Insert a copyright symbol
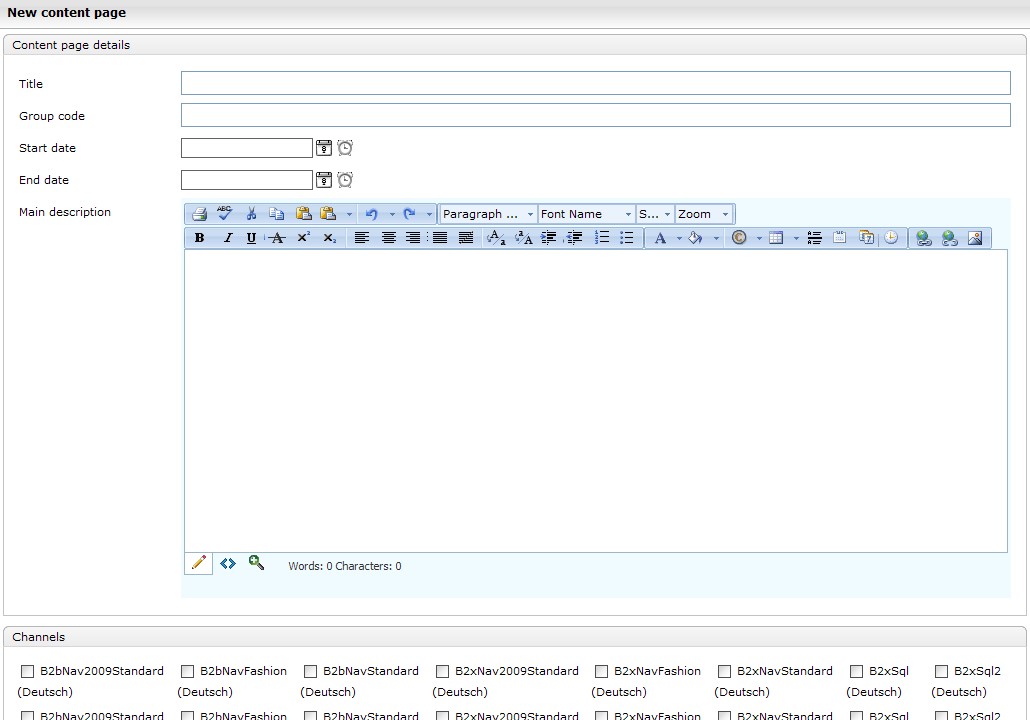 (x=739, y=238)
